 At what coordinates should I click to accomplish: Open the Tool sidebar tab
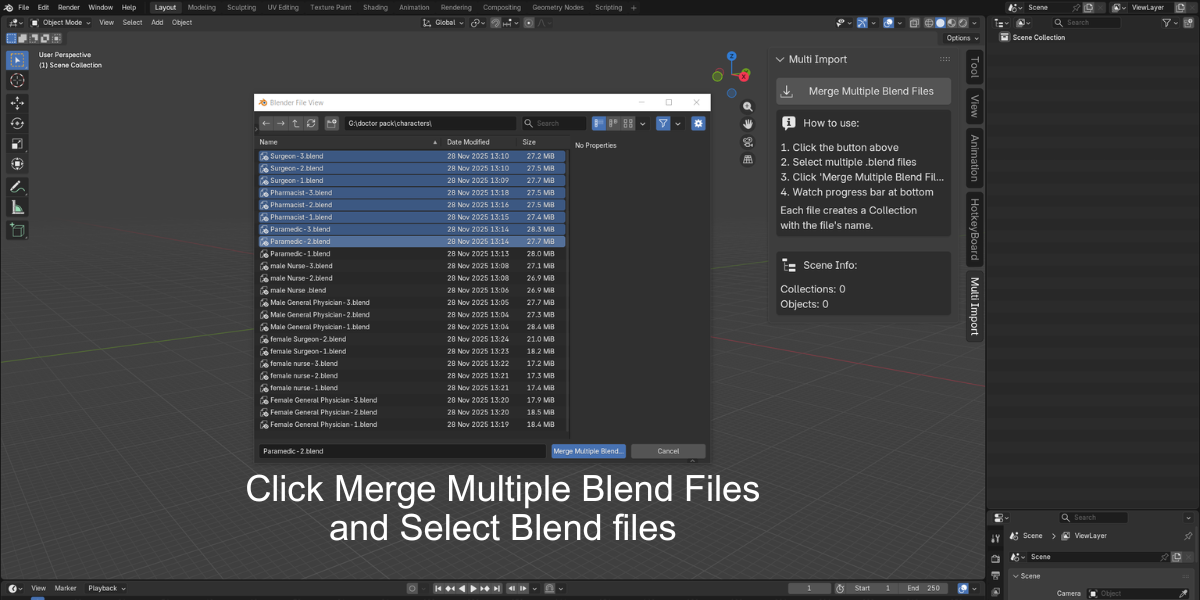[974, 67]
